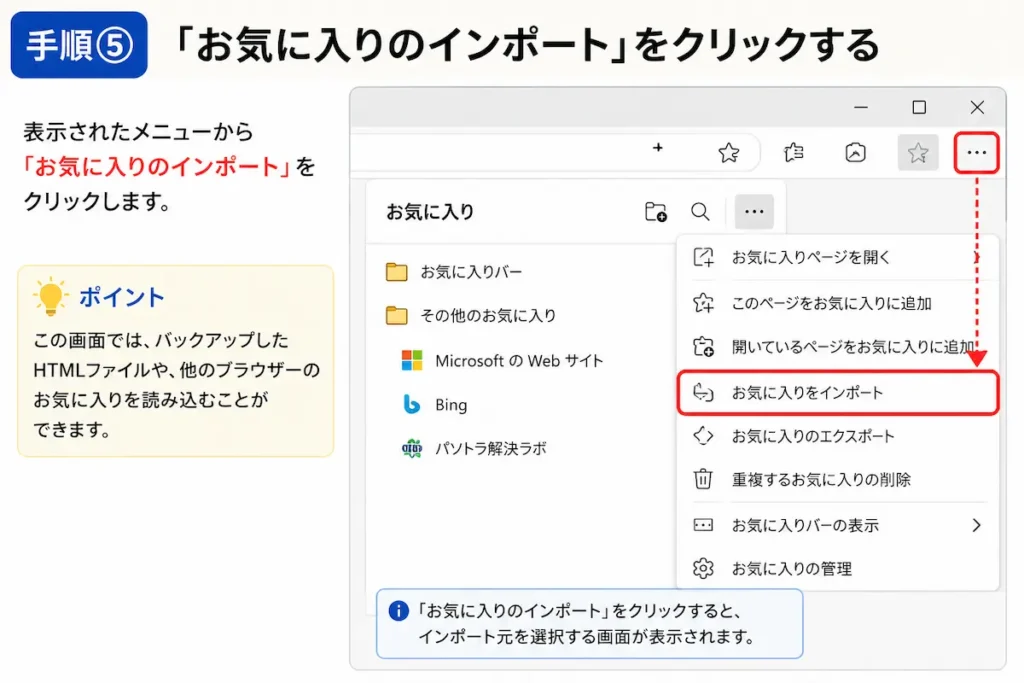Click the add folder icon in Favorites panel
This screenshot has height=683, width=1024.
[x=656, y=212]
